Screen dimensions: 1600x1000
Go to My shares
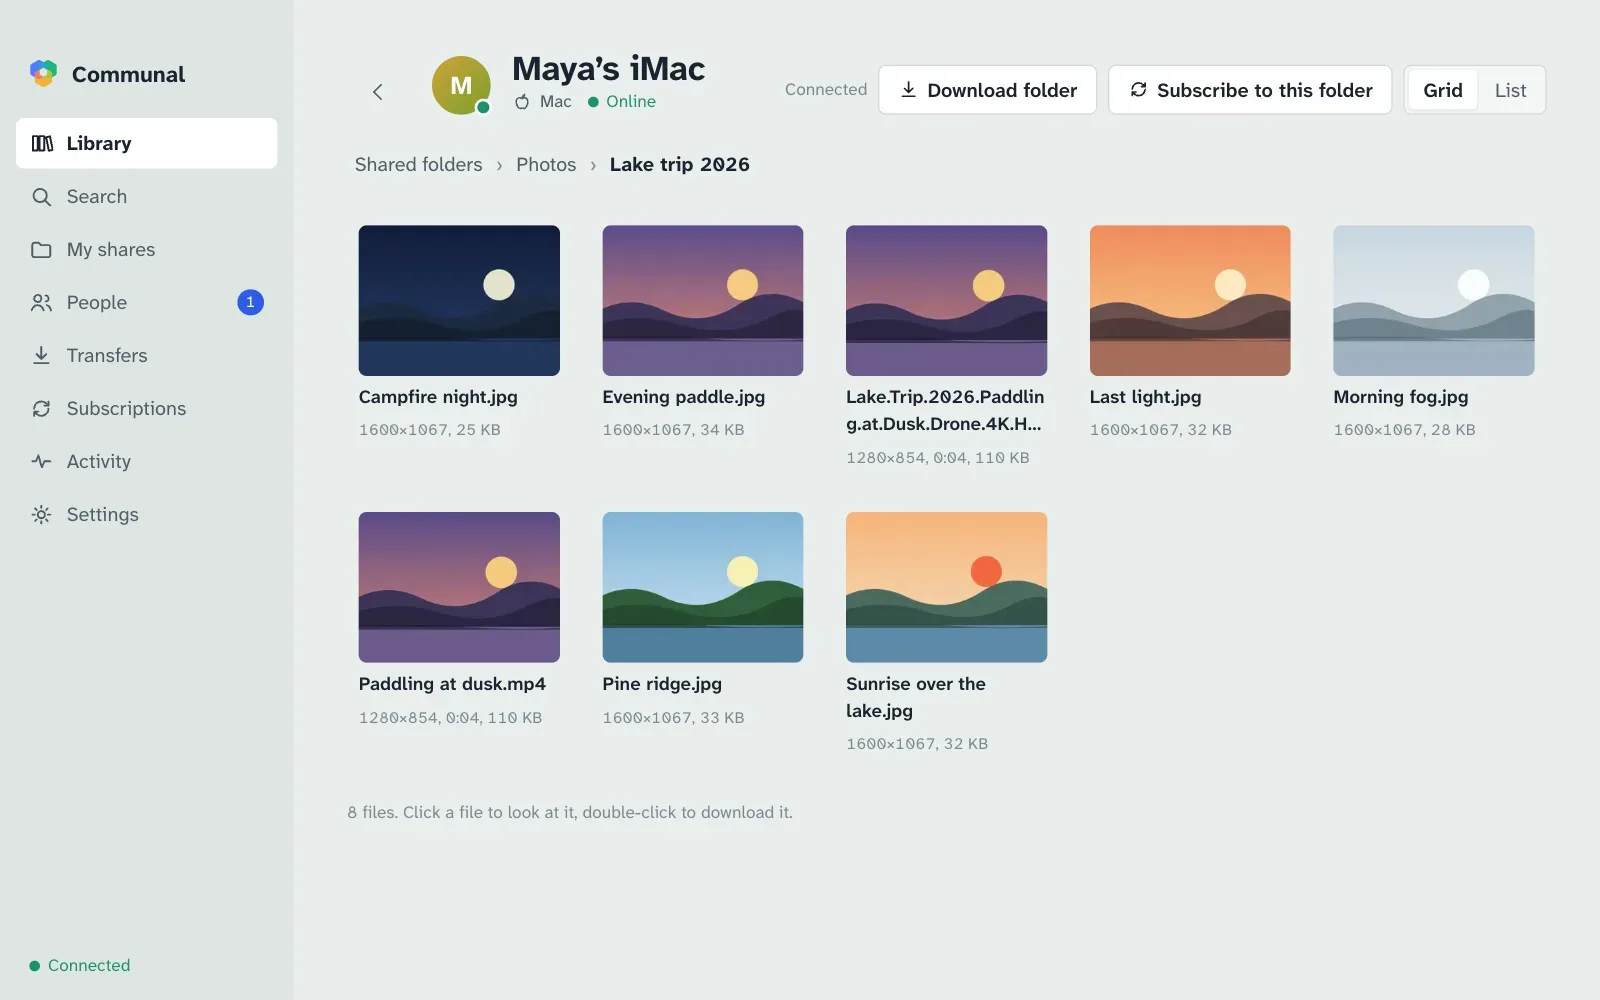click(x=146, y=249)
